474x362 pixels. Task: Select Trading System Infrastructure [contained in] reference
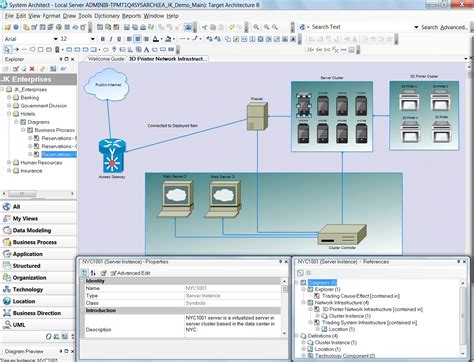369,323
